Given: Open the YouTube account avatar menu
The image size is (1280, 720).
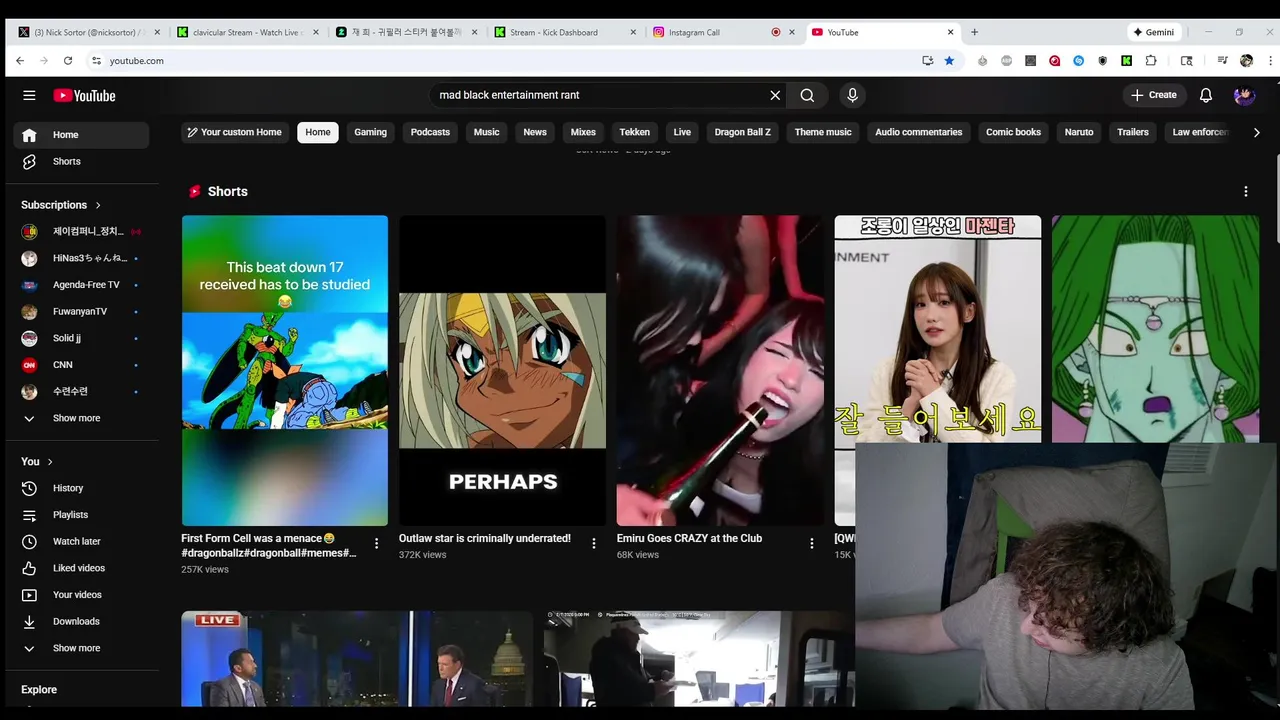Looking at the screenshot, I should pos(1244,95).
